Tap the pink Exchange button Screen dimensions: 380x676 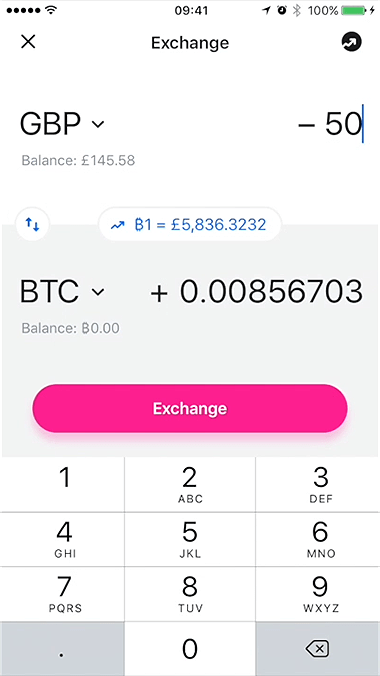pos(190,408)
